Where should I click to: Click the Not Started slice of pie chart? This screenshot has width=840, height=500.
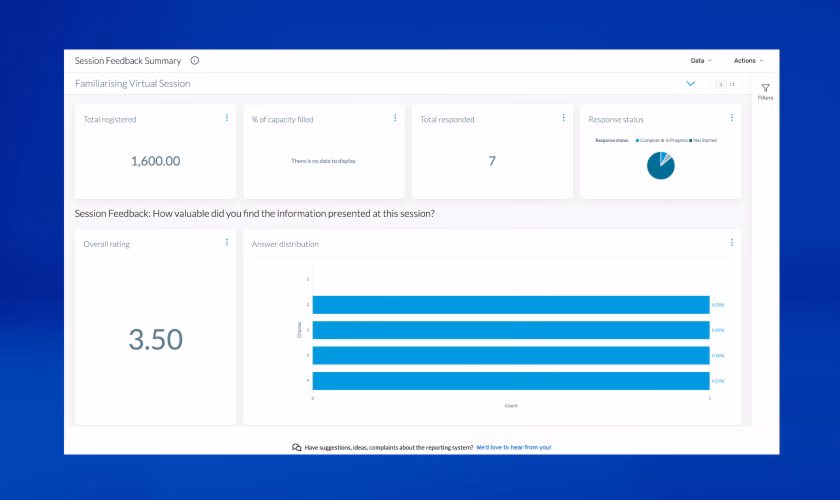[657, 169]
